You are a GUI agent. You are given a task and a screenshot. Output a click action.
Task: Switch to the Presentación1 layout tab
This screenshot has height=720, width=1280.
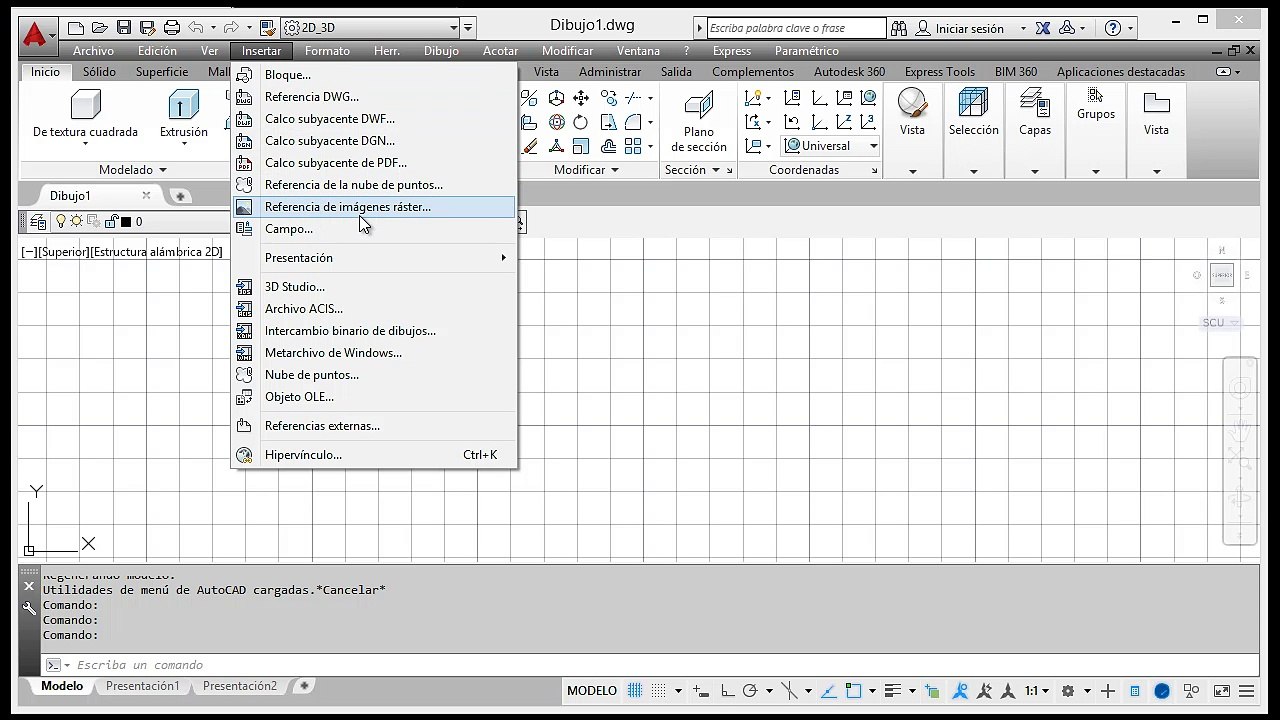[x=143, y=687]
